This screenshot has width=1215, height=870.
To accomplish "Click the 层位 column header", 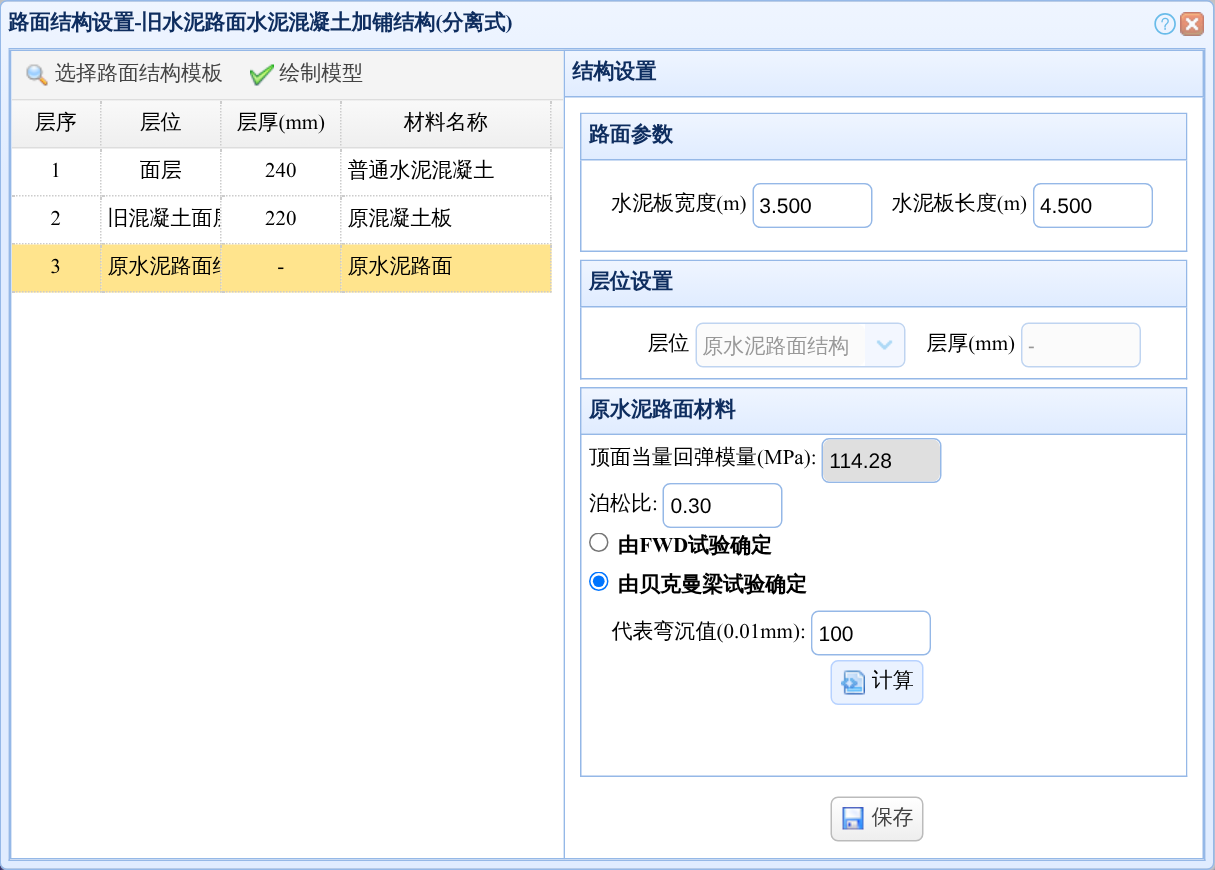I will coord(161,123).
